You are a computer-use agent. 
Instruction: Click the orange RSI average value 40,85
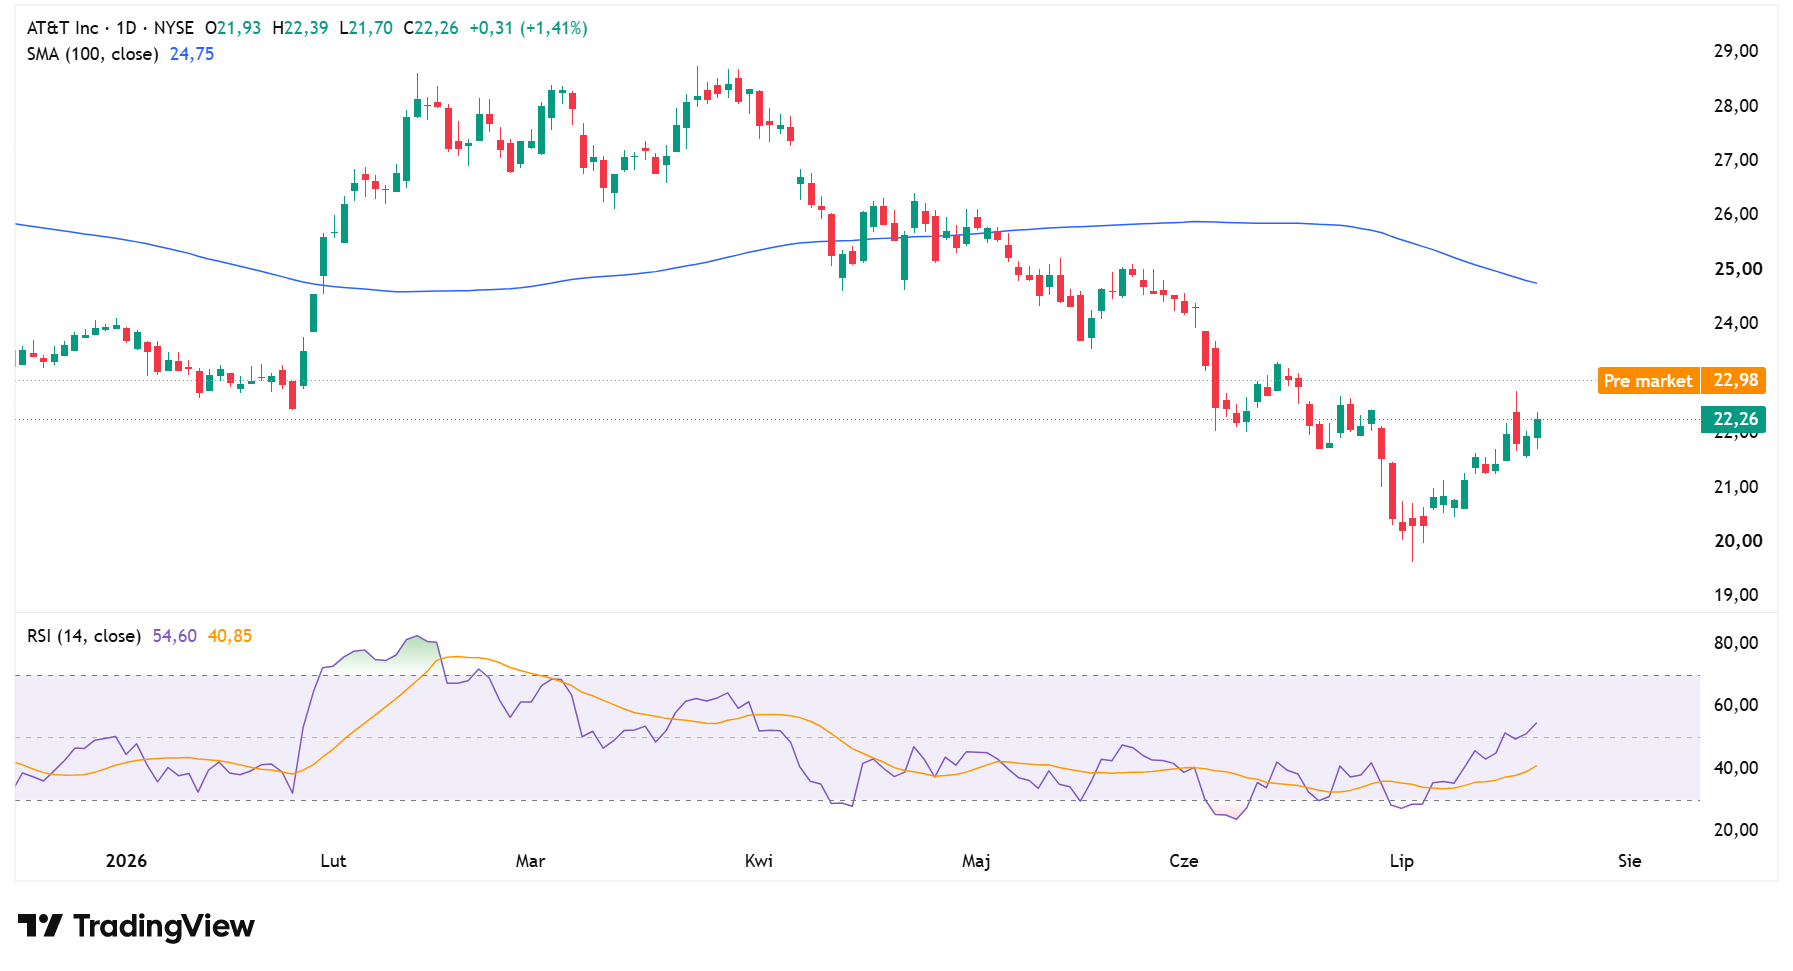pyautogui.click(x=230, y=636)
